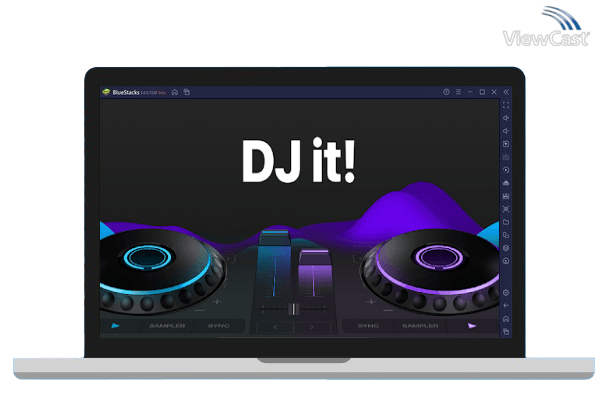Click the rotate screen icon in sidebar
This screenshot has height=414, width=602.
tap(506, 235)
